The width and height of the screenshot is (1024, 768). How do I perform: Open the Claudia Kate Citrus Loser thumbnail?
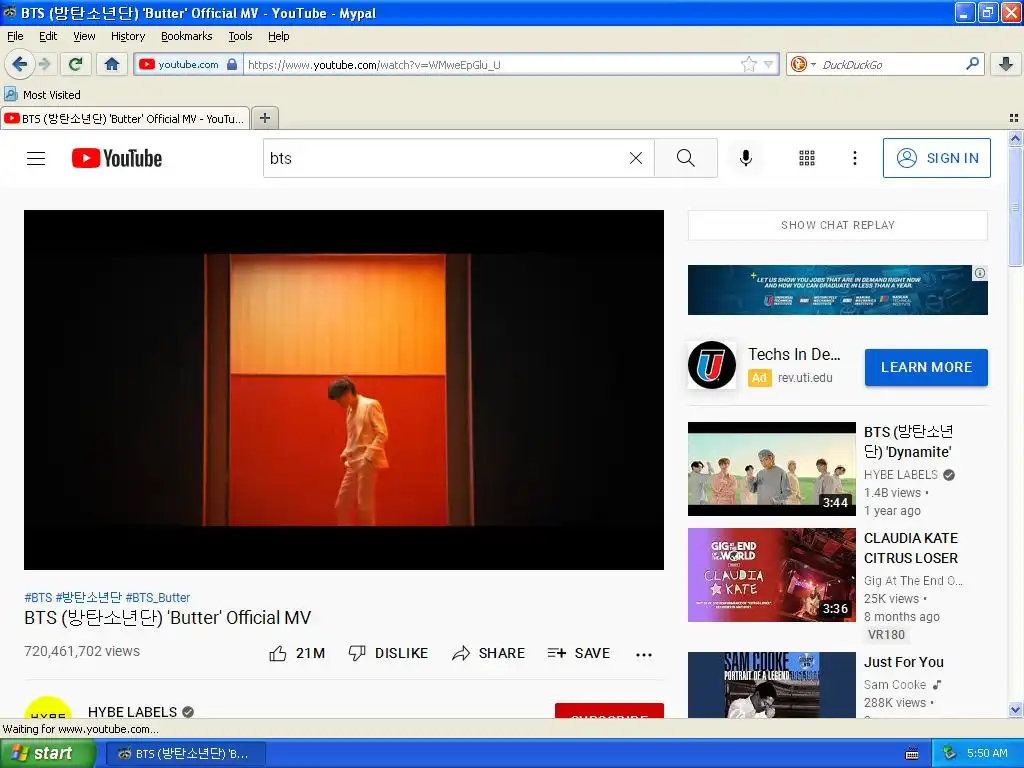(x=772, y=575)
